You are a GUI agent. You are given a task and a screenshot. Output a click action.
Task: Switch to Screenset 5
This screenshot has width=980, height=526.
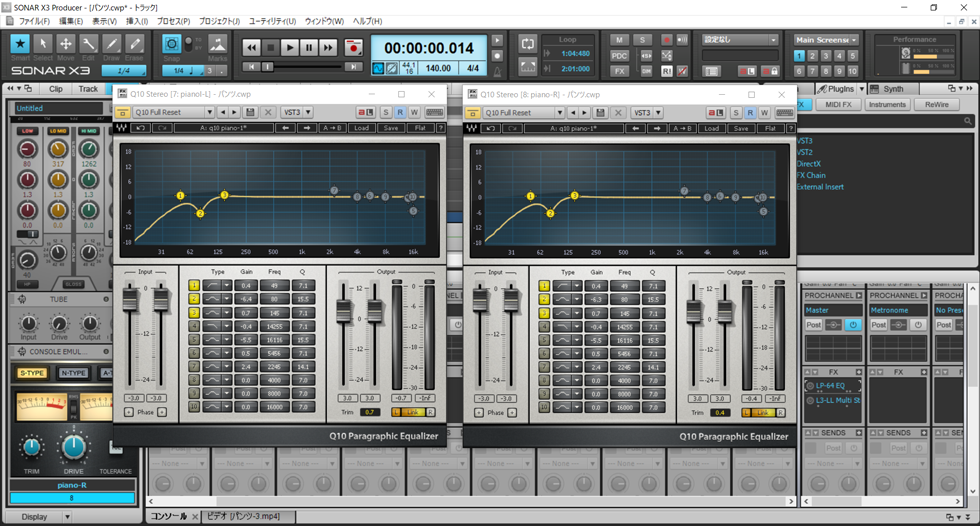coord(852,56)
